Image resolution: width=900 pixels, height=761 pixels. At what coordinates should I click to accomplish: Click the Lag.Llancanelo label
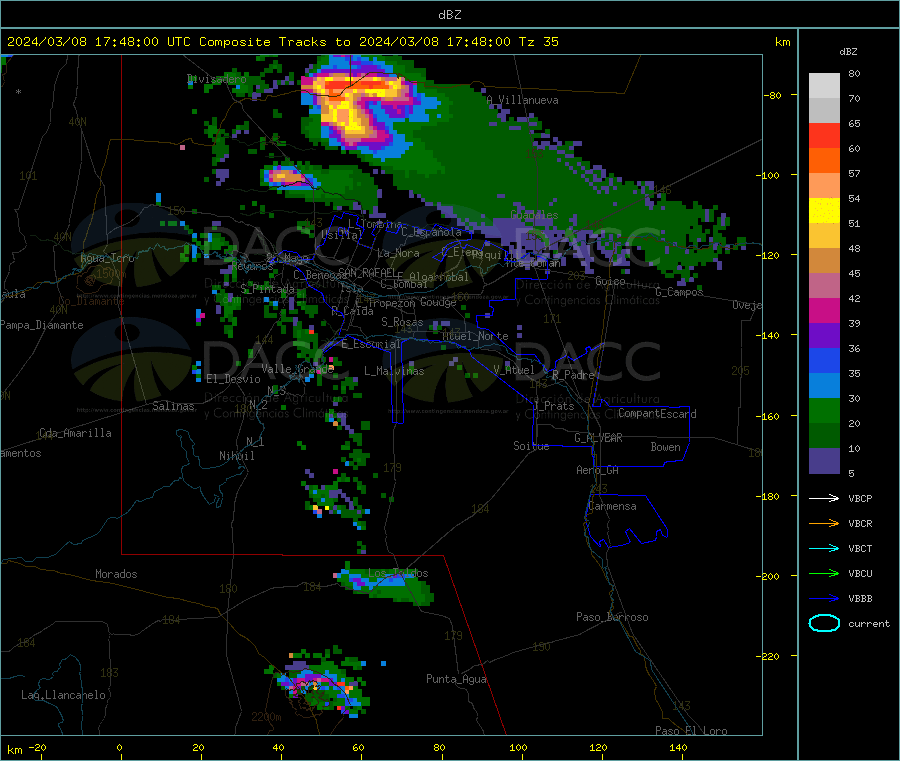click(x=63, y=695)
